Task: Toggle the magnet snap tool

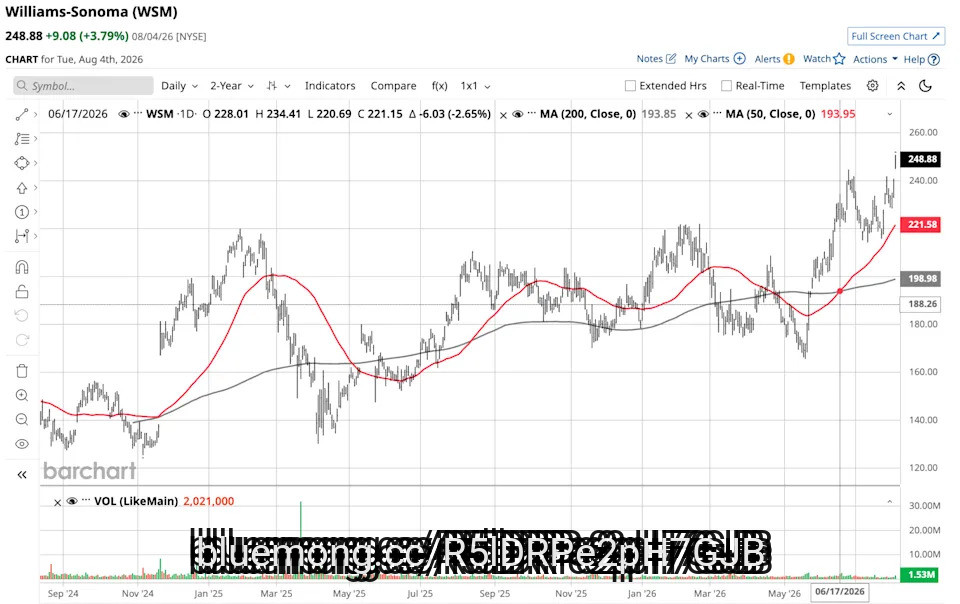Action: click(21, 267)
